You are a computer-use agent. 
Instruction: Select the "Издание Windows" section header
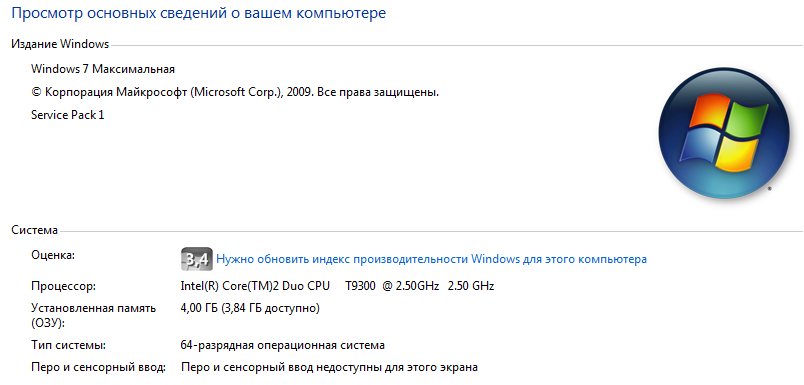60,44
